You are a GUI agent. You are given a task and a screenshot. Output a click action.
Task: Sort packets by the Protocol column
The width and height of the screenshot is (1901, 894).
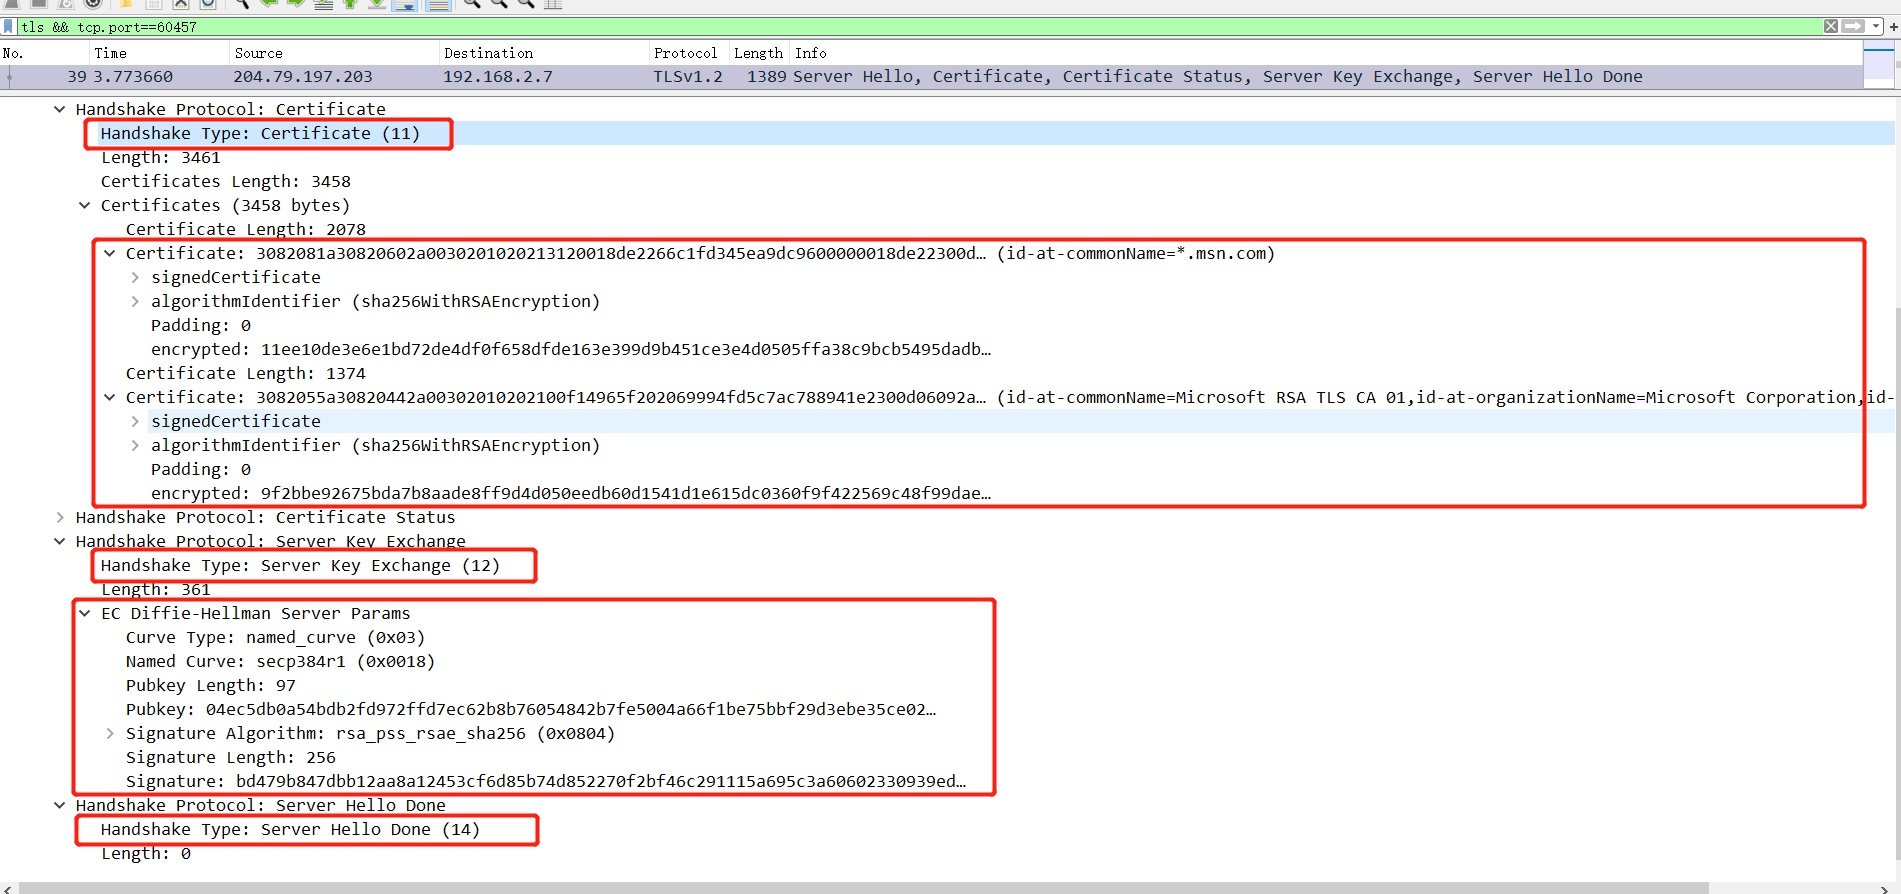tap(685, 53)
